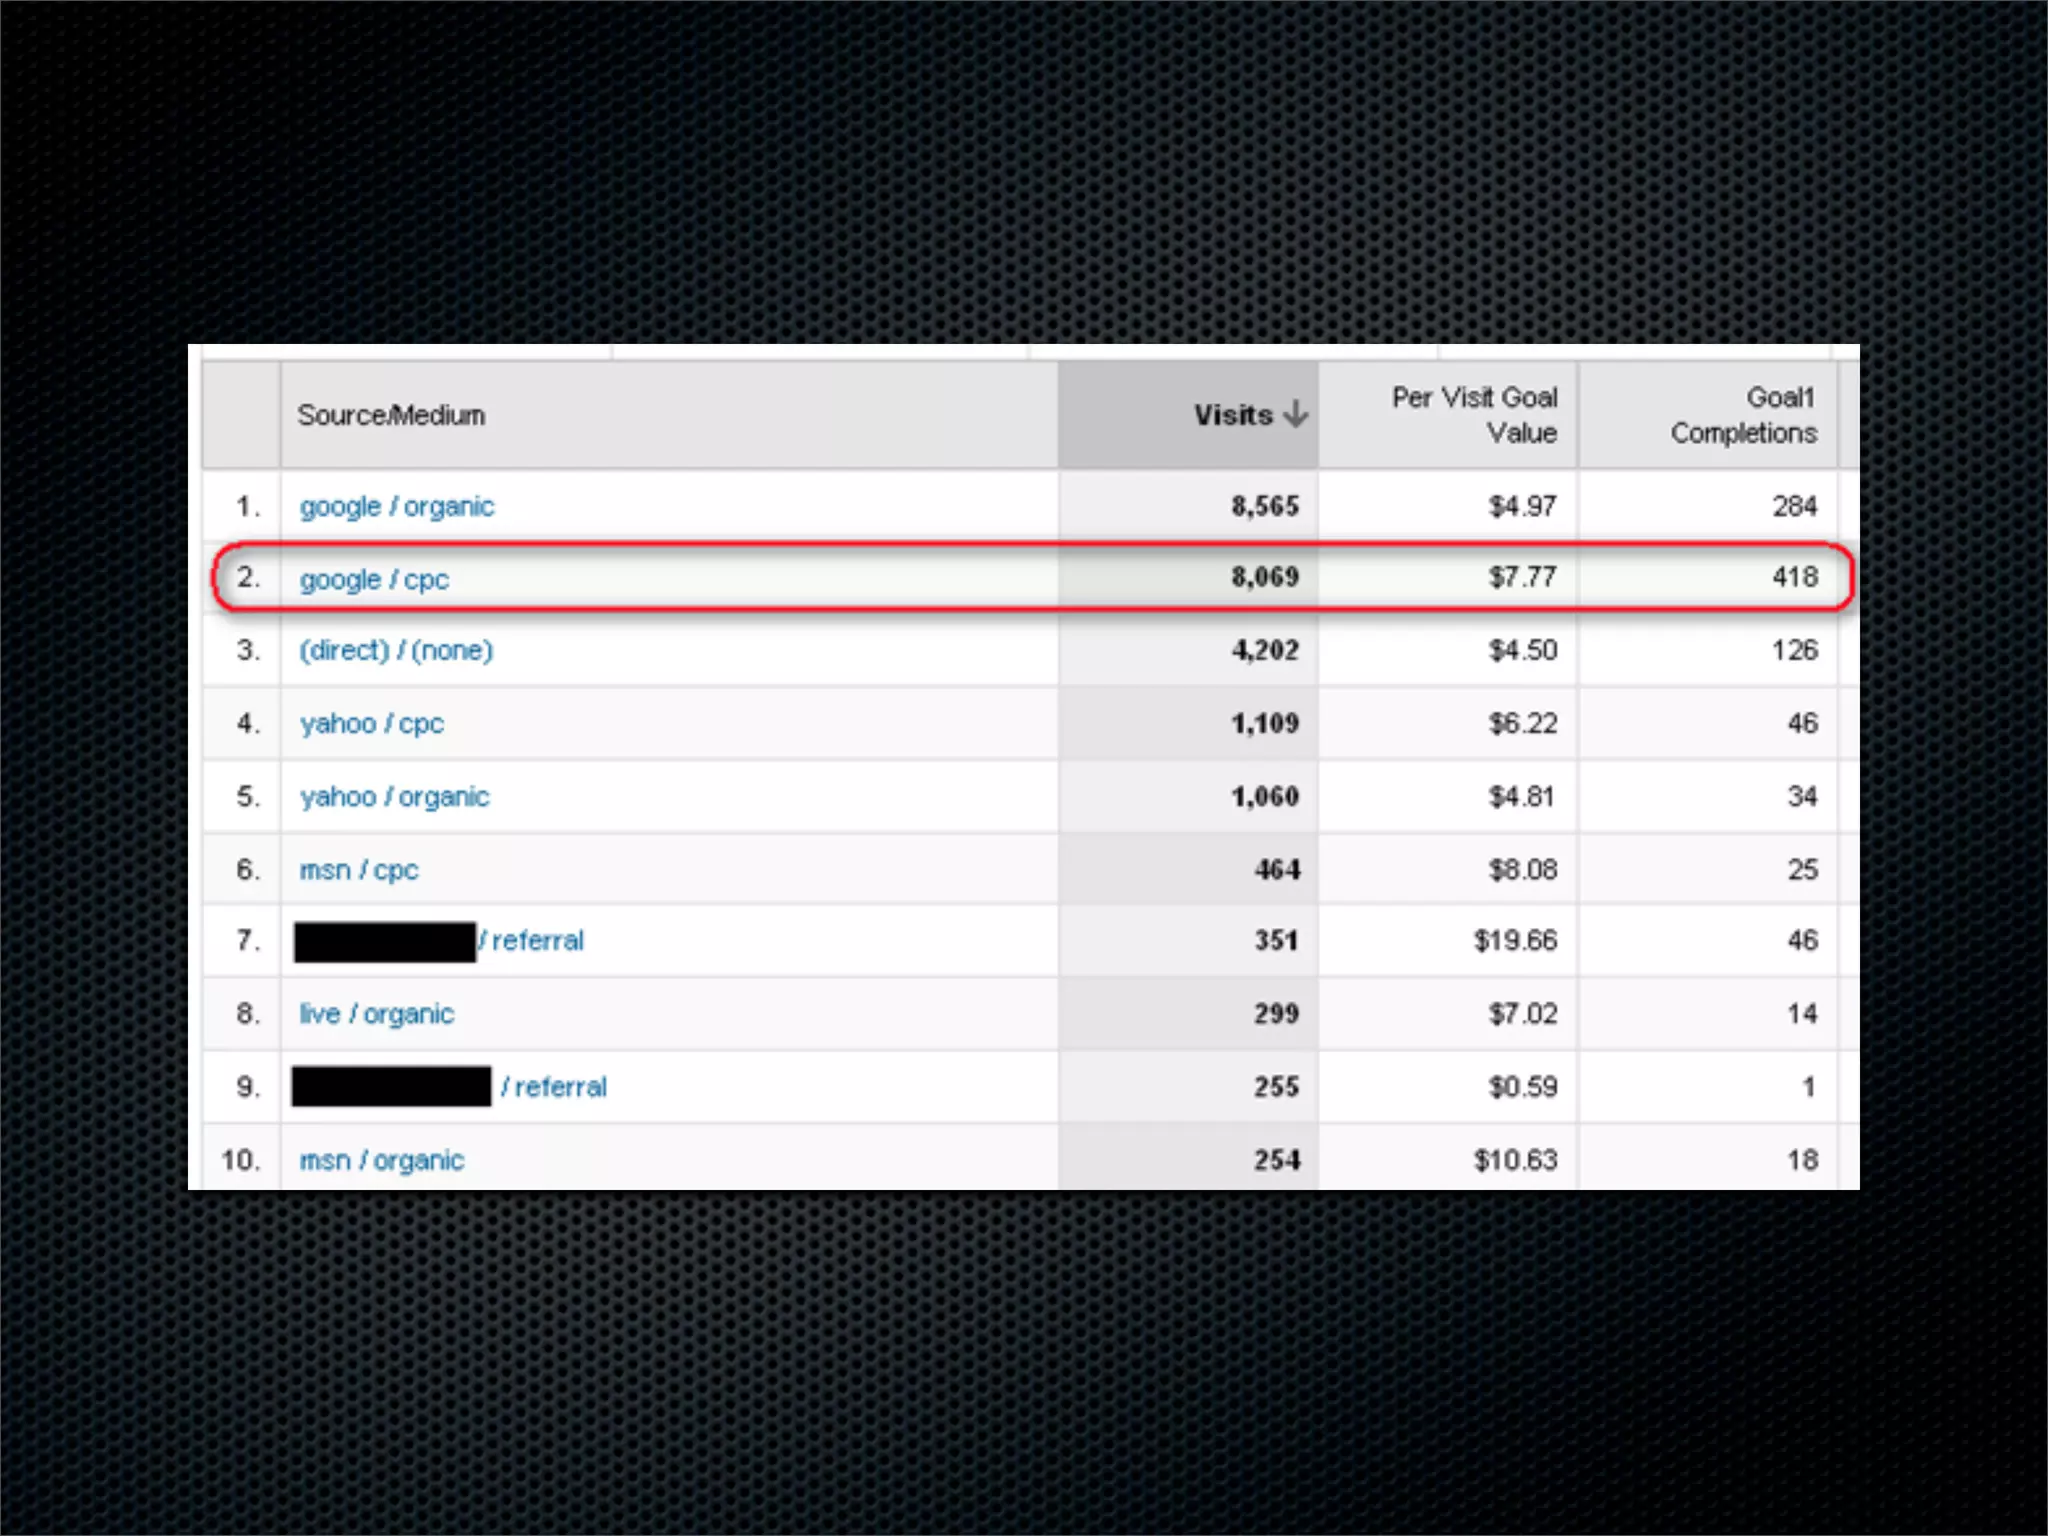The height and width of the screenshot is (1536, 2048).
Task: Click the row 7 referral link
Action: pos(534,941)
